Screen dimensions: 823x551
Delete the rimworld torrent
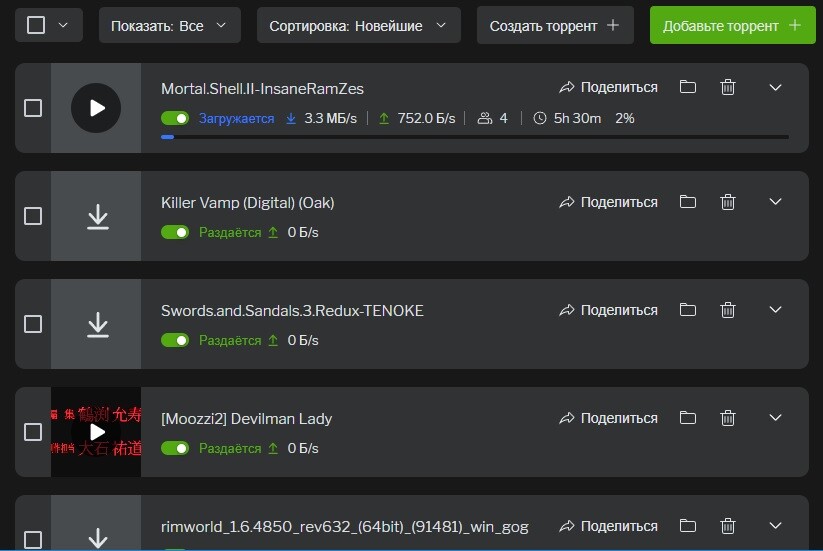tap(727, 525)
